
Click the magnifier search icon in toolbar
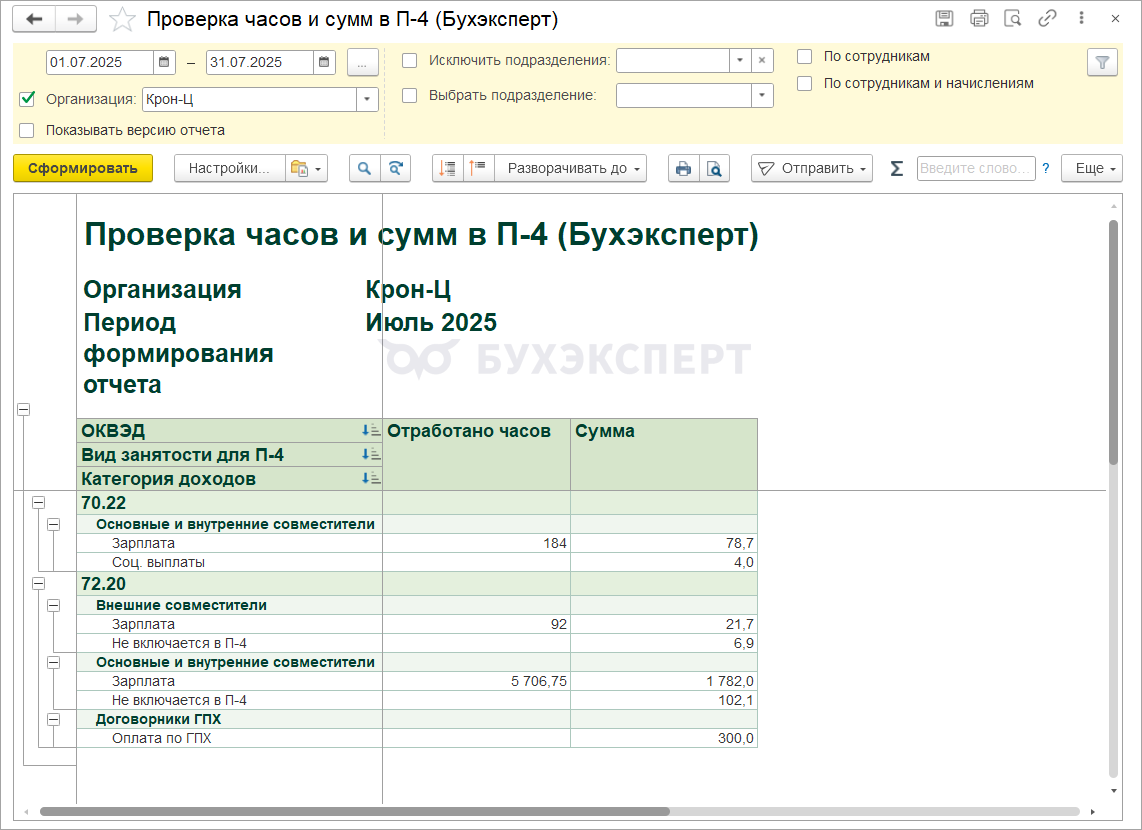pyautogui.click(x=364, y=169)
